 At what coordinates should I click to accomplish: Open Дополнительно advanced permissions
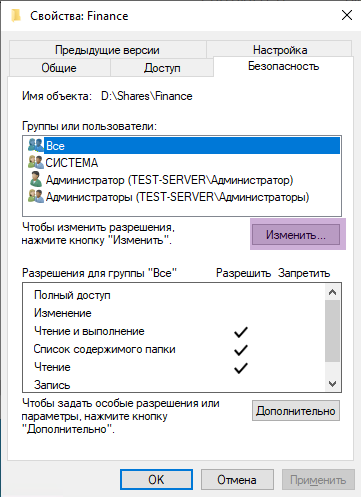[x=296, y=411]
